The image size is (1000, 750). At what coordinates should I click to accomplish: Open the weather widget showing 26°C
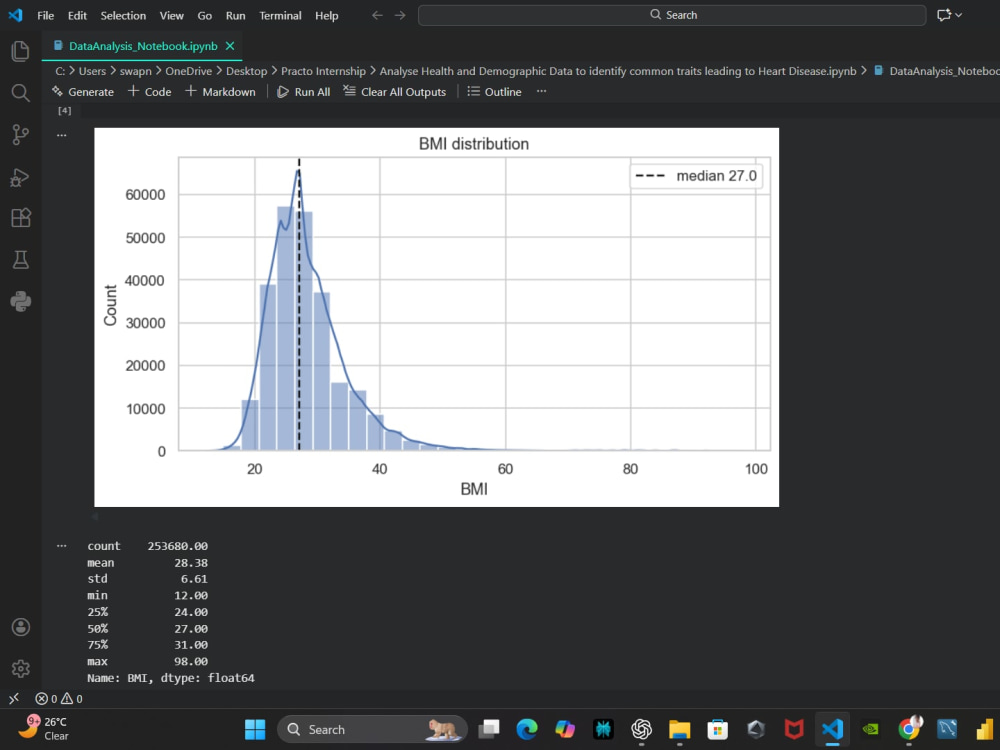click(45, 728)
